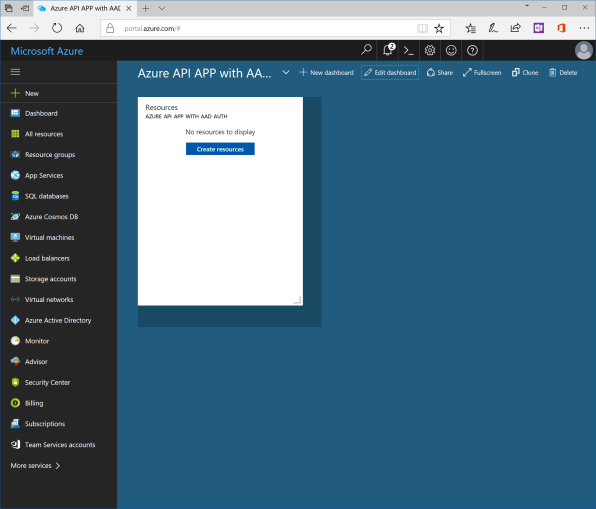Open a new browser tab
Screen dimensions: 596x509
tap(145, 8)
